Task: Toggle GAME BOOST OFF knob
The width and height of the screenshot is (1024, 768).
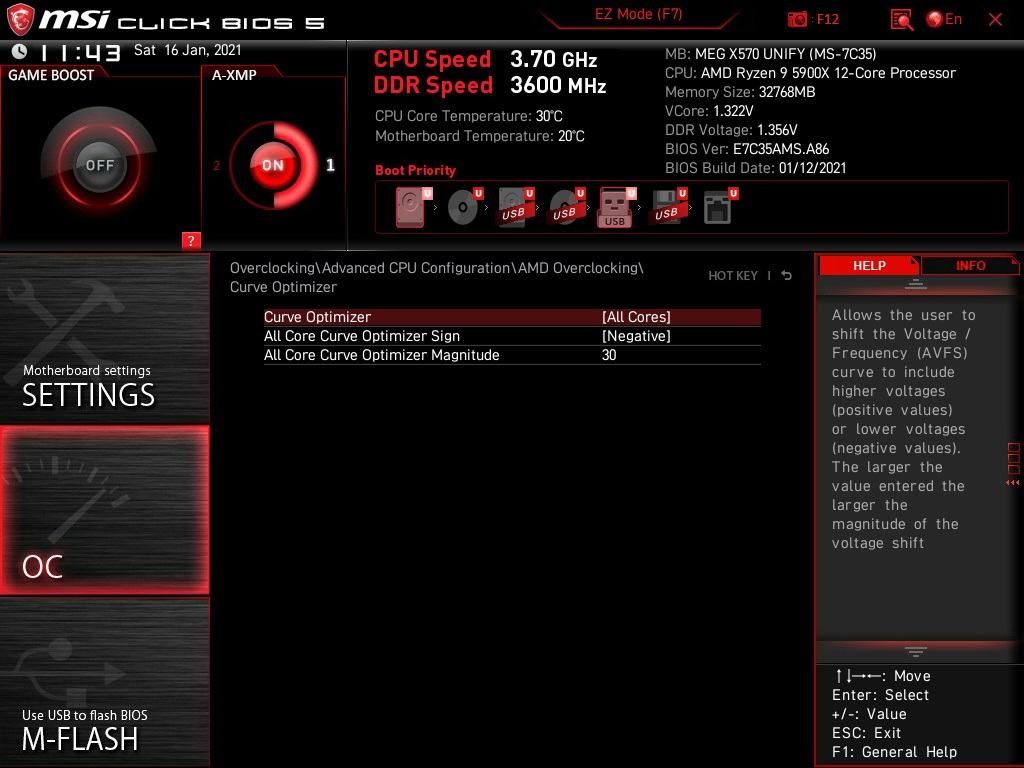Action: coord(99,165)
